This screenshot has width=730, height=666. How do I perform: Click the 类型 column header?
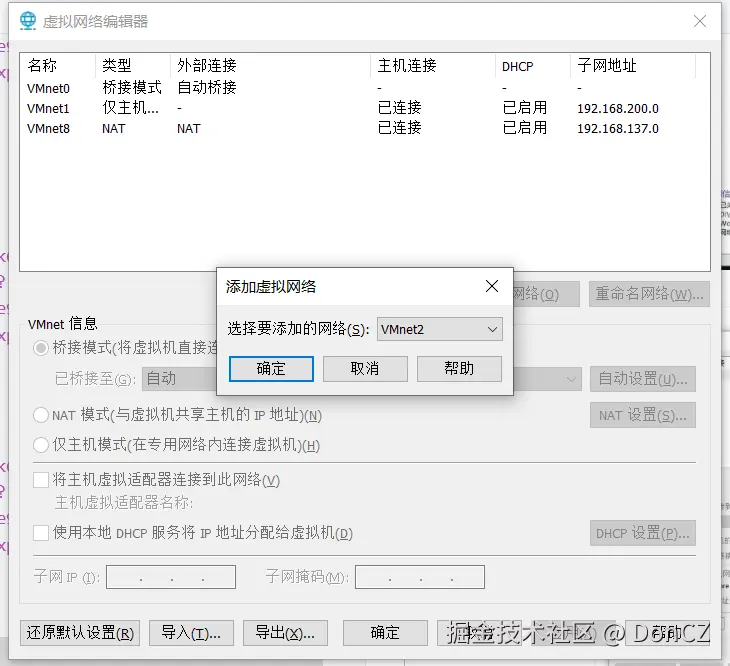point(133,65)
